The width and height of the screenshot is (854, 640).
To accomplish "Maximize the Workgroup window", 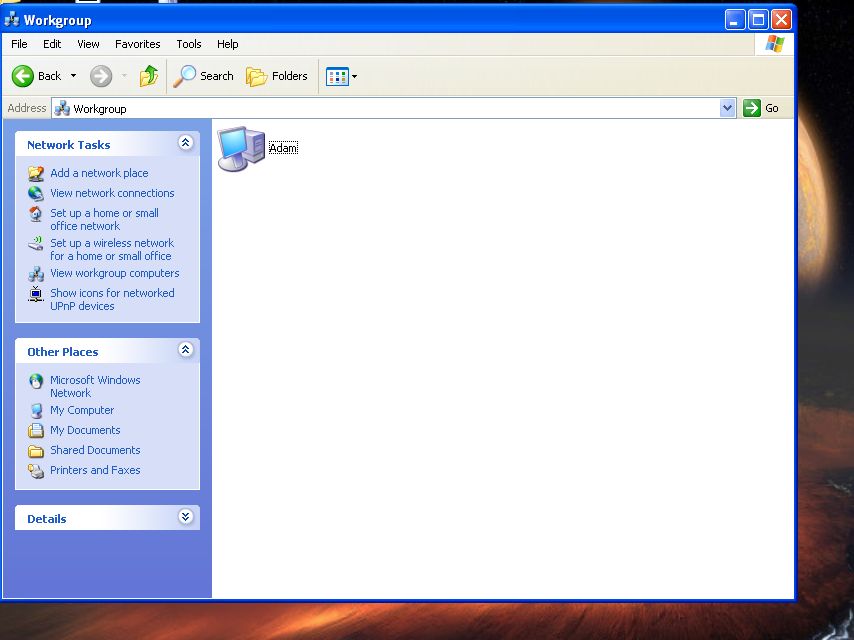I will [x=758, y=20].
